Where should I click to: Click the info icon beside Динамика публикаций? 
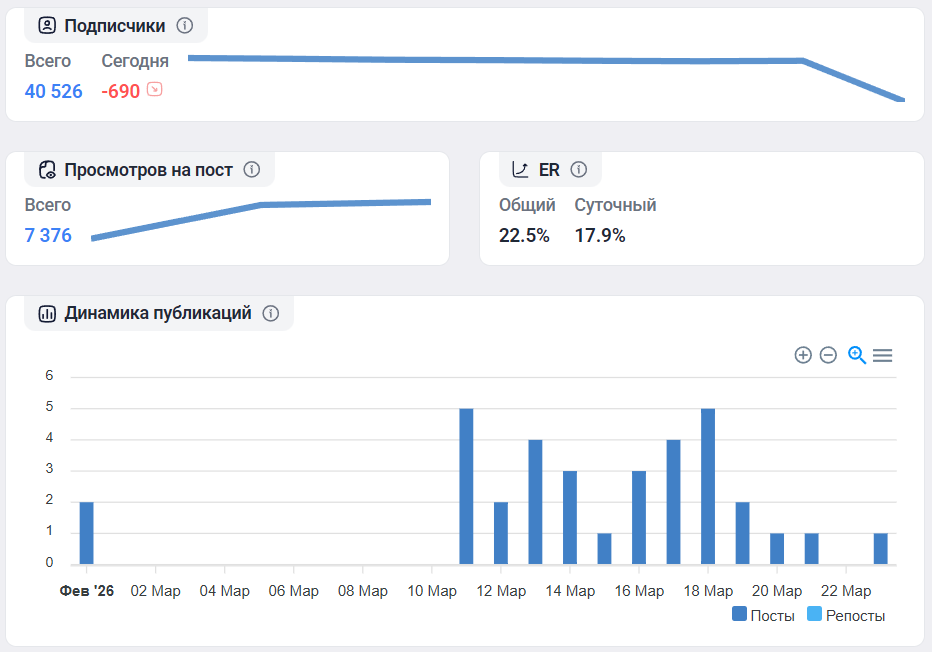coord(270,314)
